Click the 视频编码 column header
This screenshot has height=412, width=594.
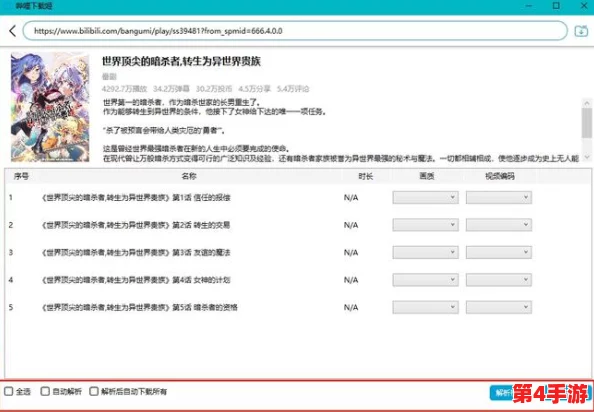[x=500, y=176]
